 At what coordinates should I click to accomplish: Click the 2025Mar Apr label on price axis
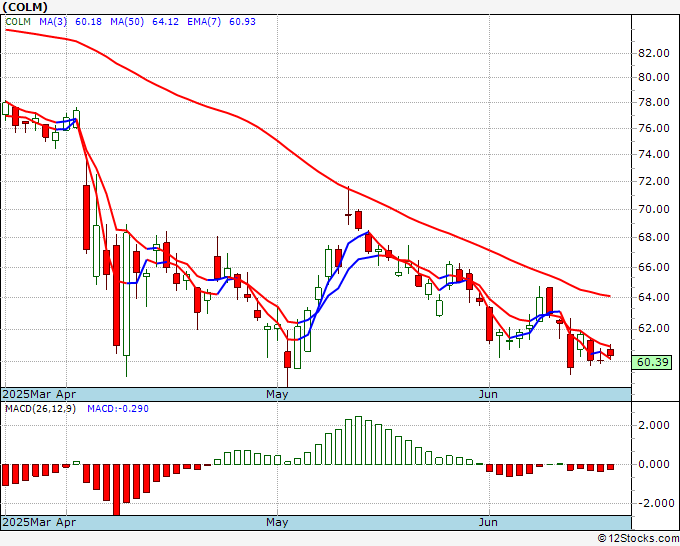pyautogui.click(x=39, y=394)
